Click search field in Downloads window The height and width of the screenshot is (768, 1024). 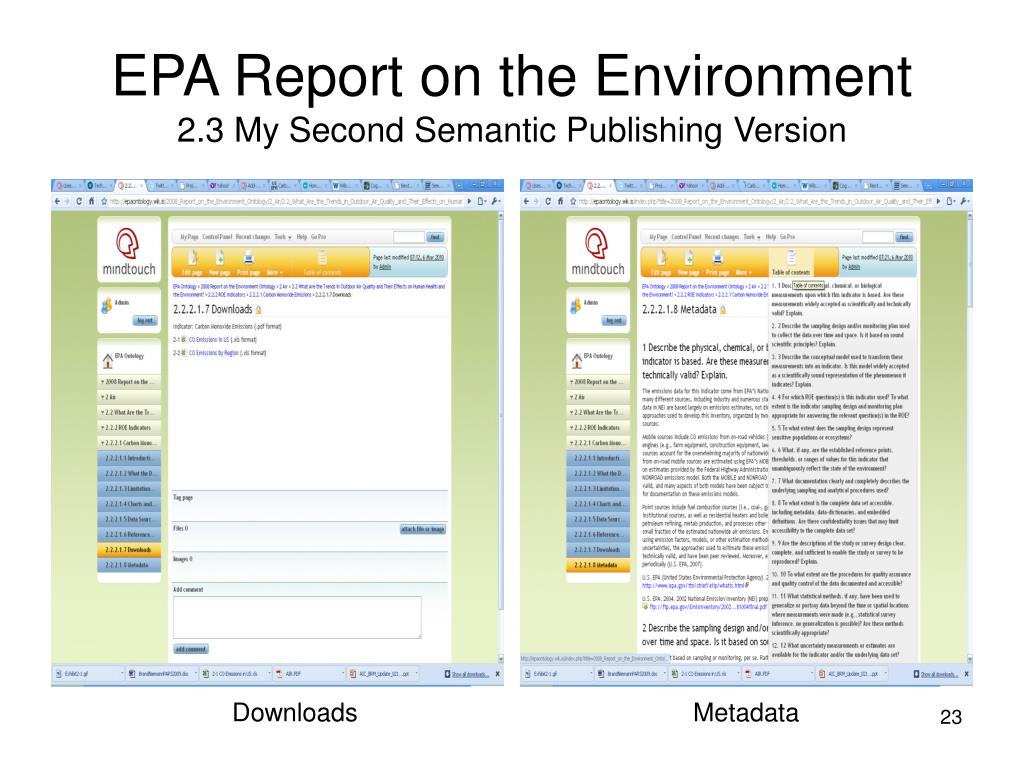409,237
